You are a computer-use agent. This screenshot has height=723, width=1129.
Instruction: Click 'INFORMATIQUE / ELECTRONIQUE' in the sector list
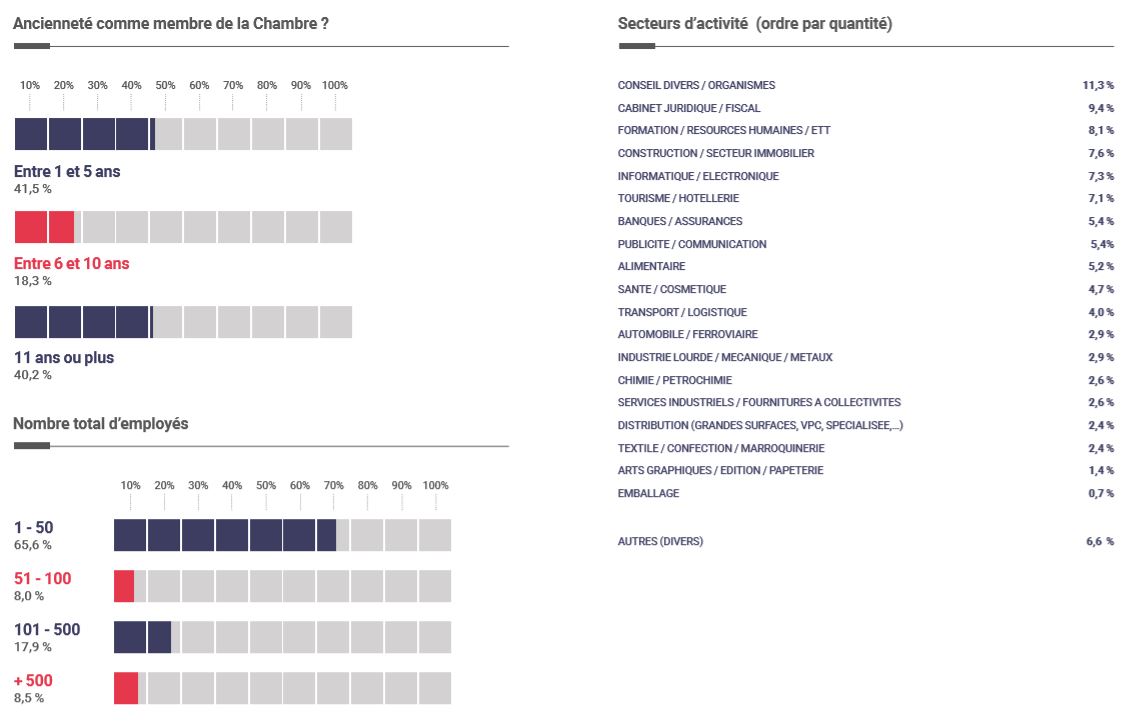pos(698,176)
